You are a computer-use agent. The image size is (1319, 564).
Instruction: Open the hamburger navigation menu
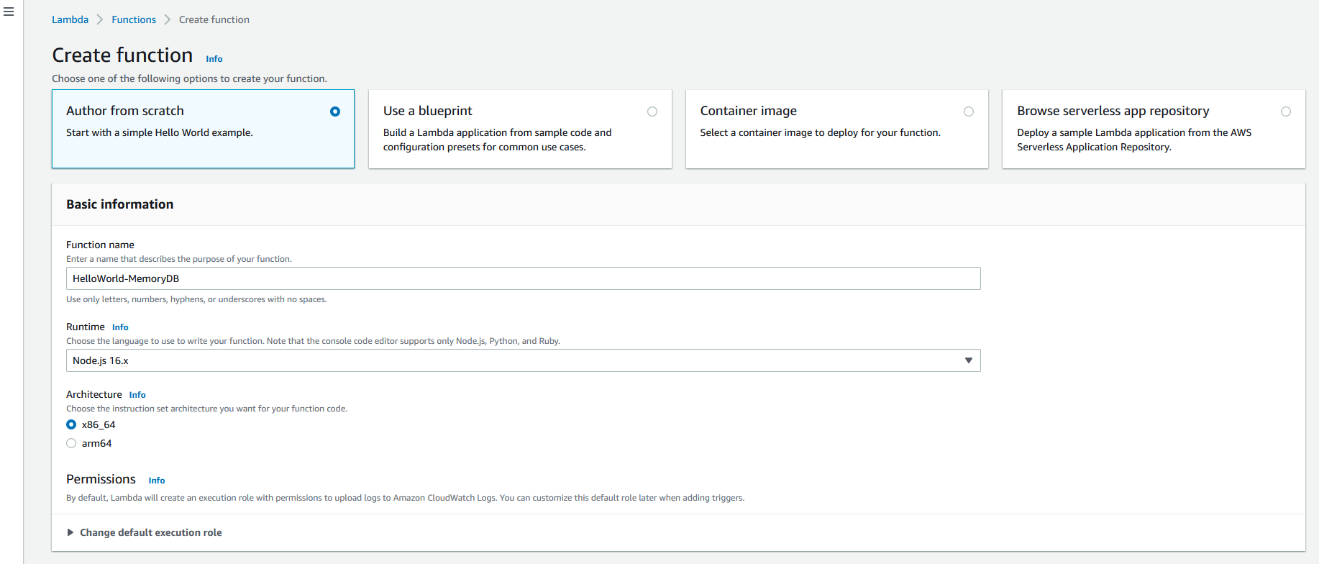[x=9, y=12]
